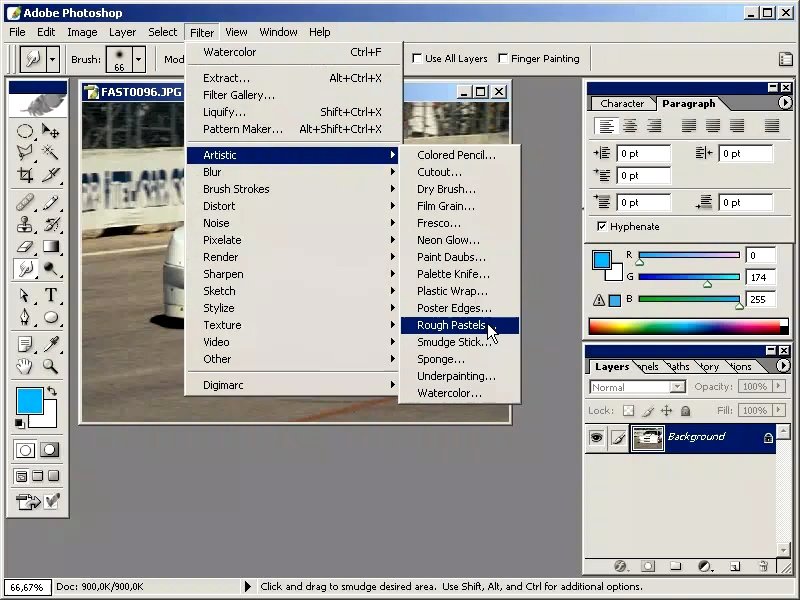The width and height of the screenshot is (800, 600).
Task: Open the Fill slider arrow
Action: tap(779, 410)
